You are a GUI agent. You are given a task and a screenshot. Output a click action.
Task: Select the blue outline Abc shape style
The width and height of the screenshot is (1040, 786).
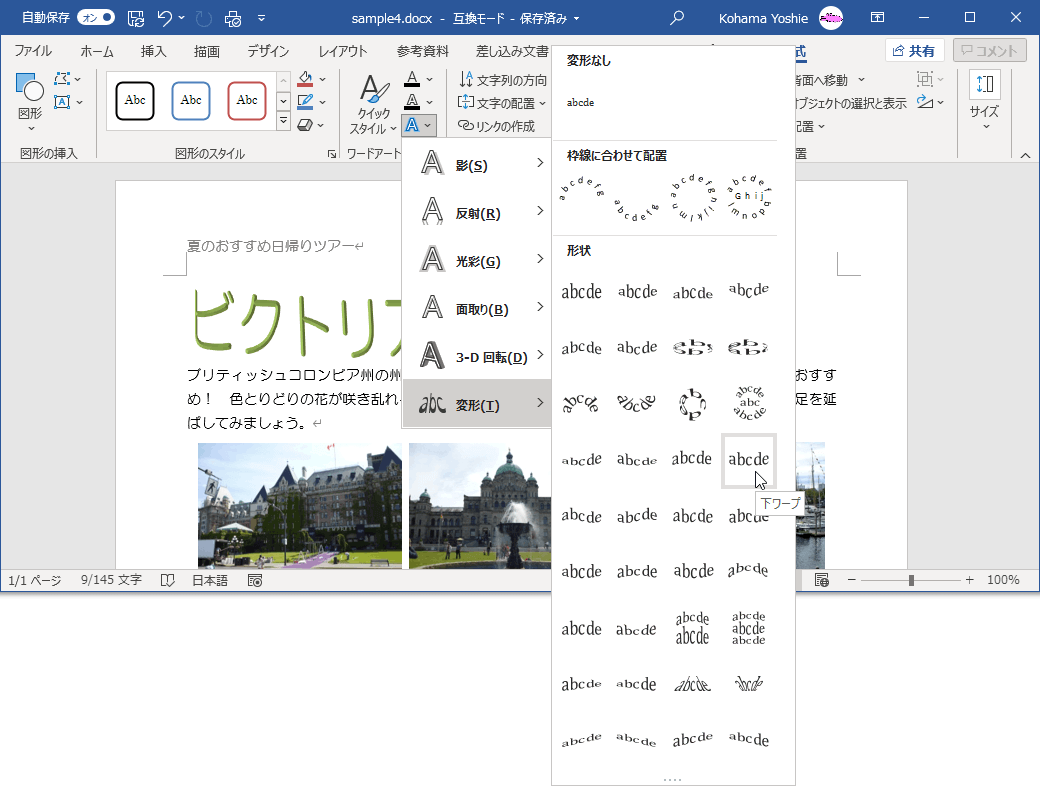(x=190, y=101)
